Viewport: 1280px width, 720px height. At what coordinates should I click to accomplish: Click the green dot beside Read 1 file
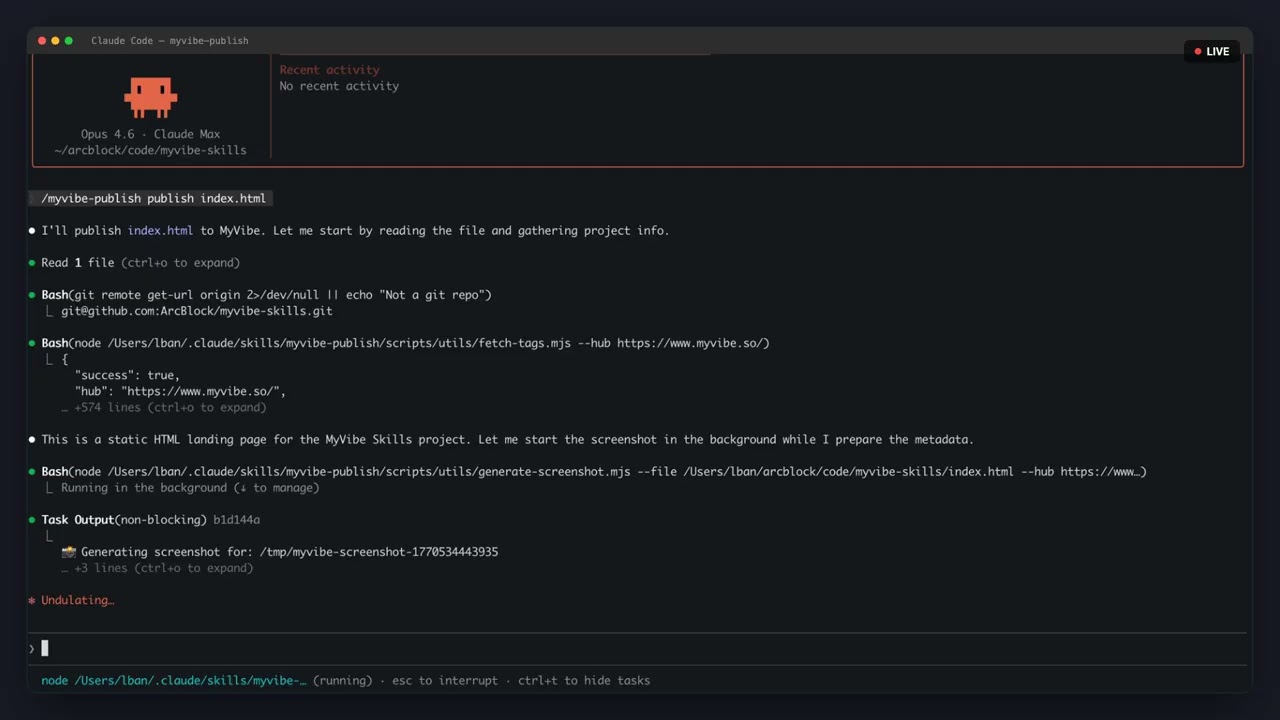click(32, 263)
